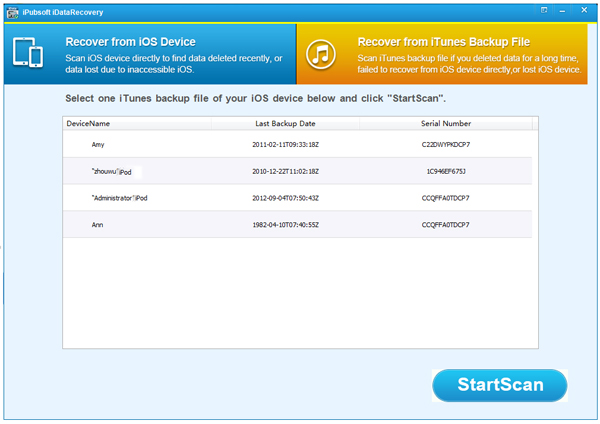
Task: Select the "zhouwu" iPod backup row
Action: point(297,171)
